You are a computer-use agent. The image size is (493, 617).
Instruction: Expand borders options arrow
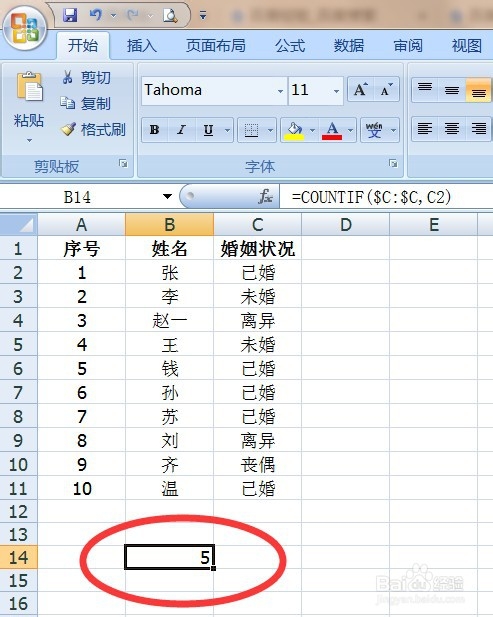270,130
